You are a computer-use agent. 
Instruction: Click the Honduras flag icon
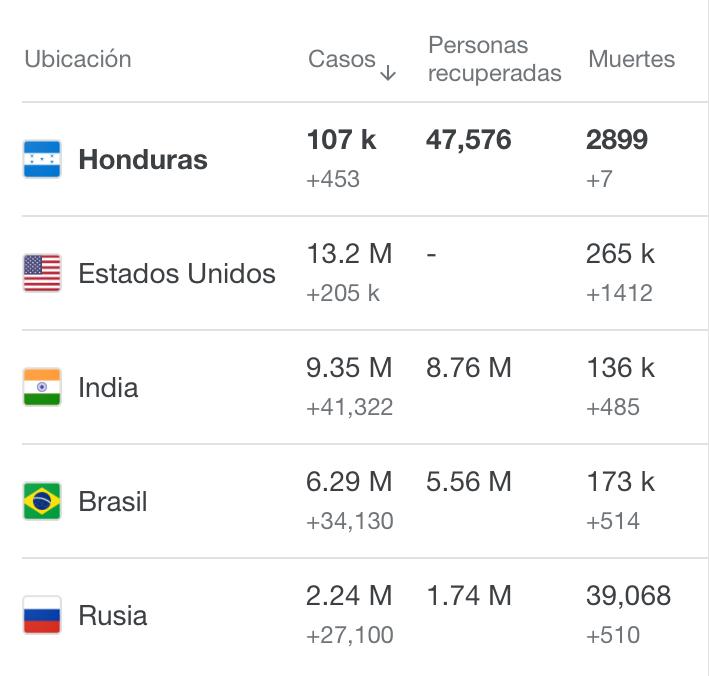pyautogui.click(x=42, y=159)
